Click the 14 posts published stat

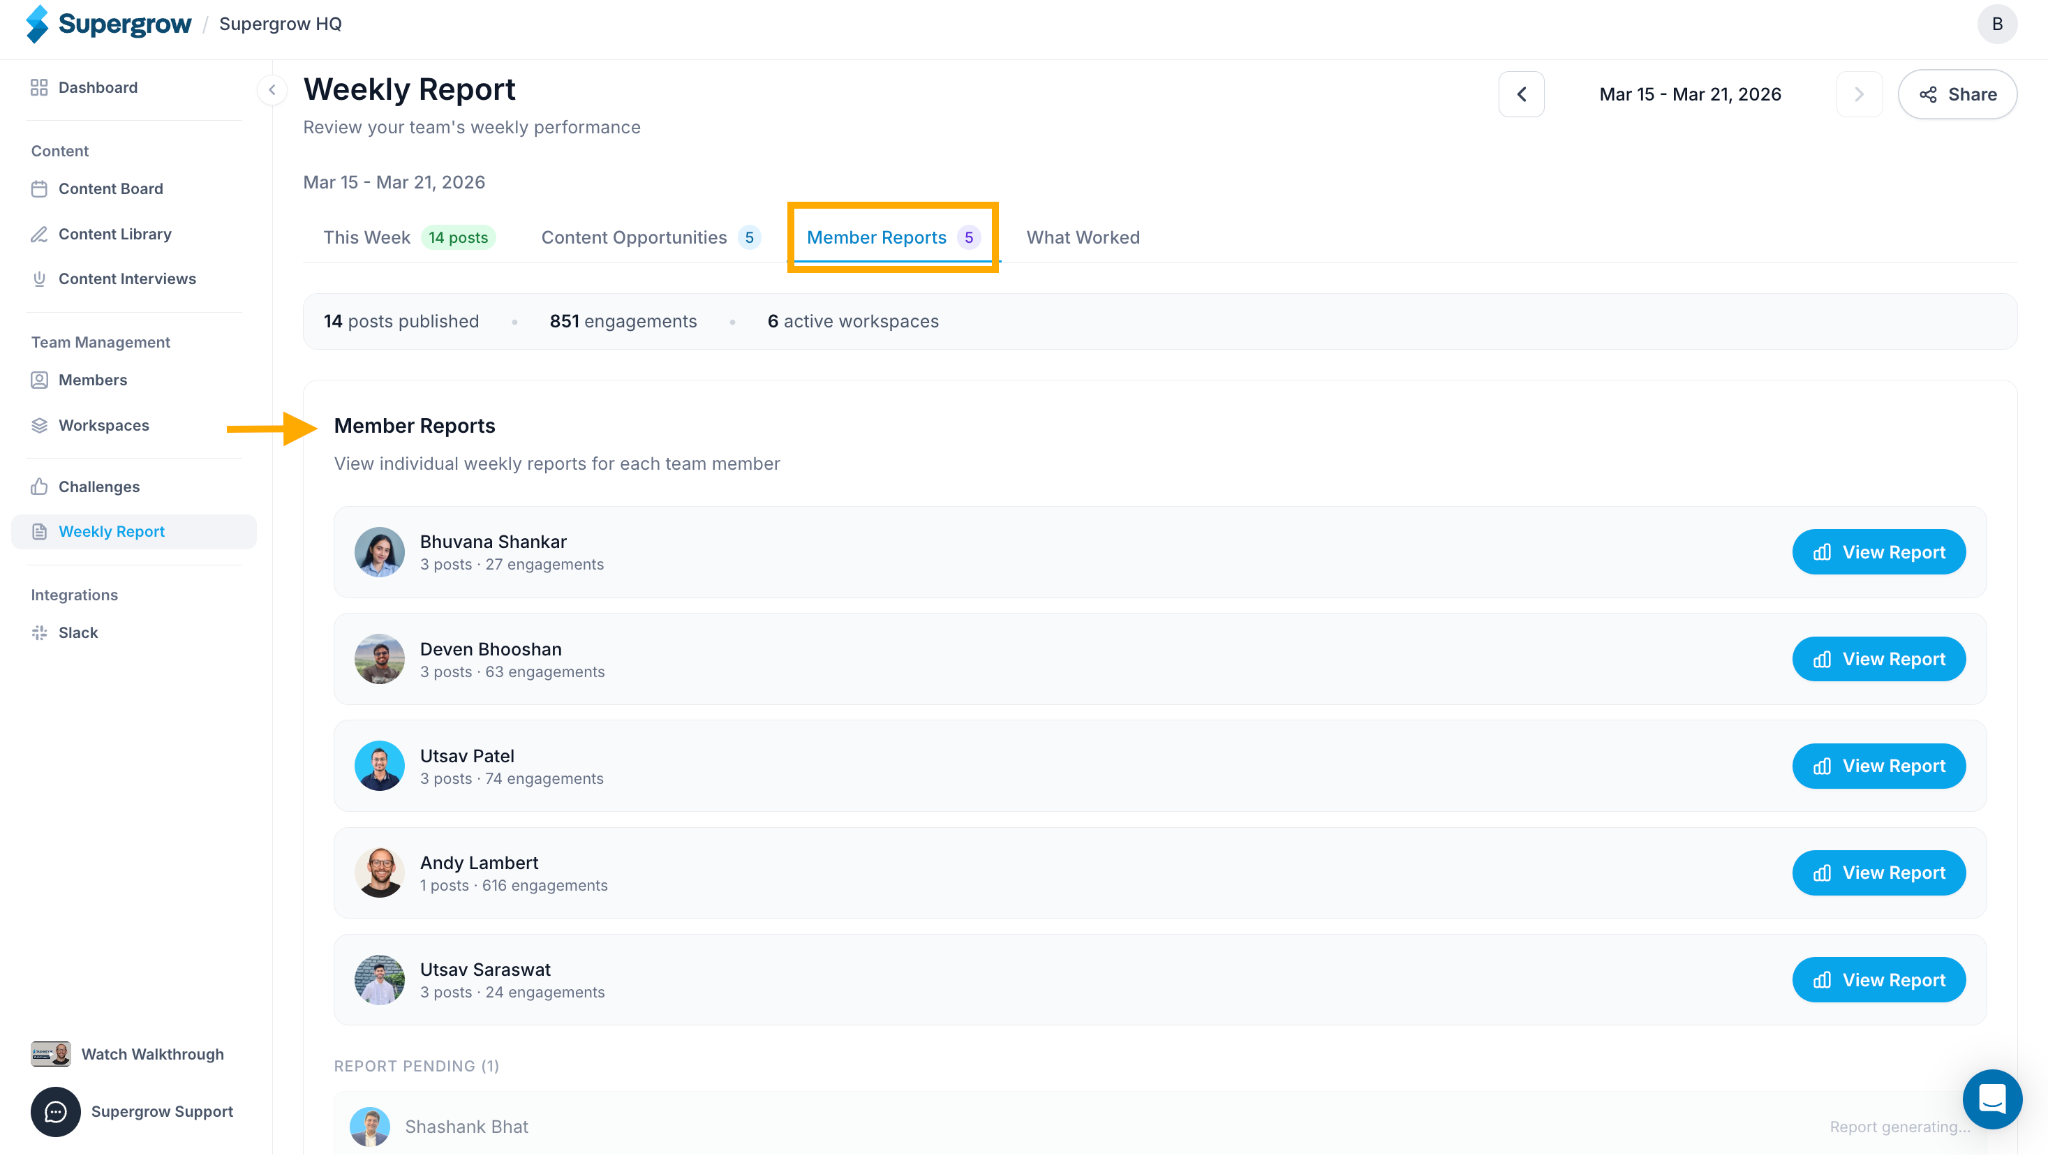pyautogui.click(x=401, y=321)
